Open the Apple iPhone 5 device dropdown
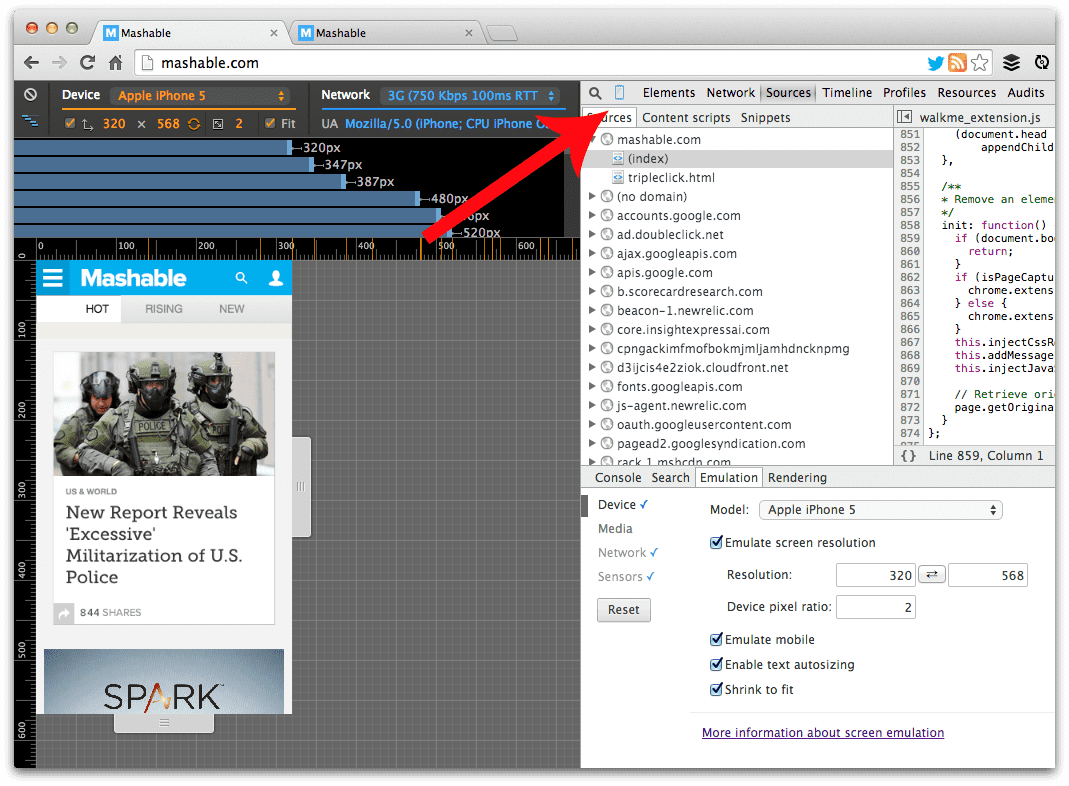The image size is (1069, 786). [200, 95]
